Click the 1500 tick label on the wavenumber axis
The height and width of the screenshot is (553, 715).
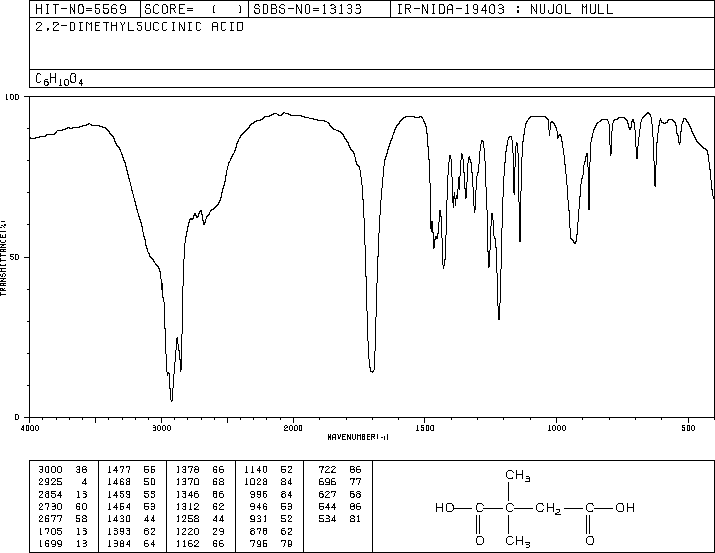(x=425, y=428)
